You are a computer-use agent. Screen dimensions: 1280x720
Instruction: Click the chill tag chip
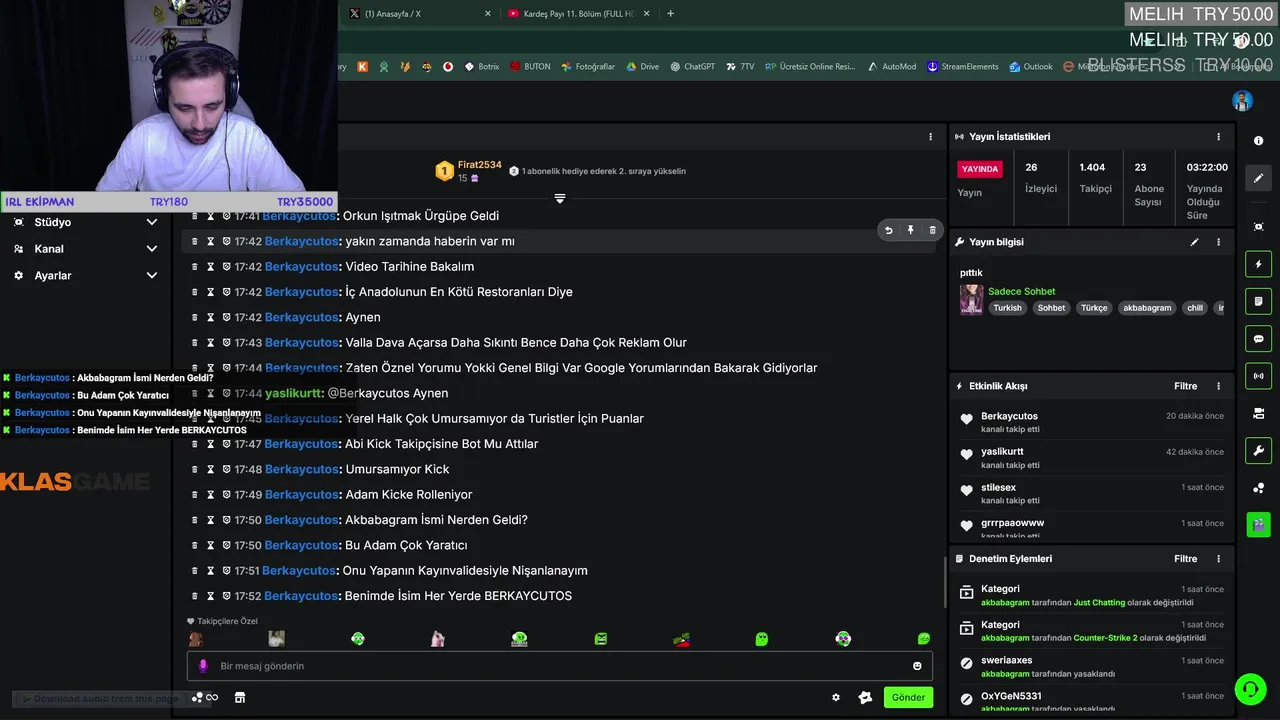tap(1195, 308)
